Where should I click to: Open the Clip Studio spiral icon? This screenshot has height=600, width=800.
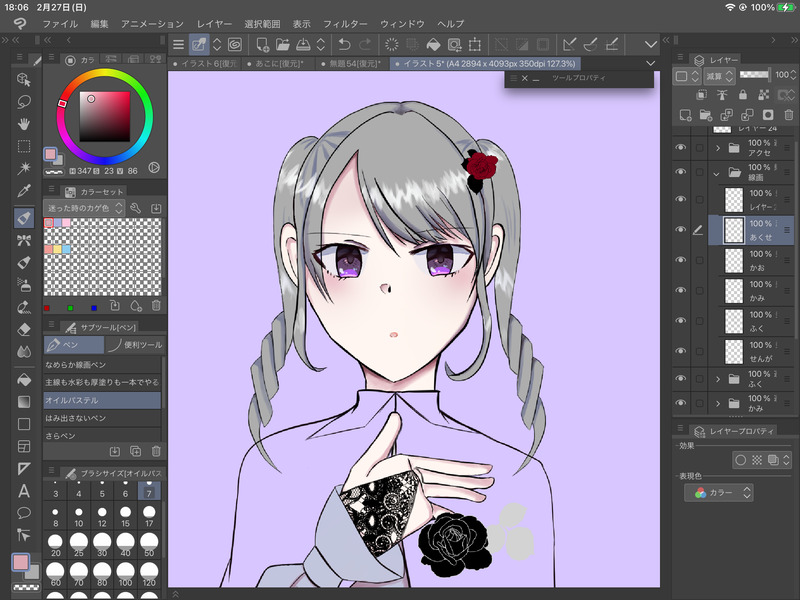point(235,45)
